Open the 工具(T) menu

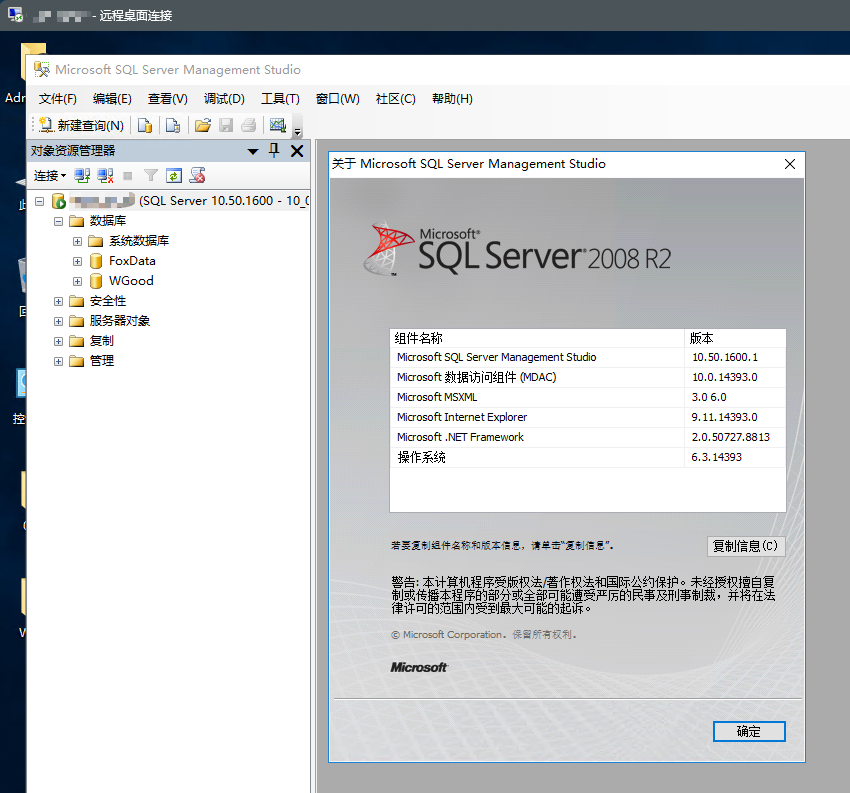280,99
